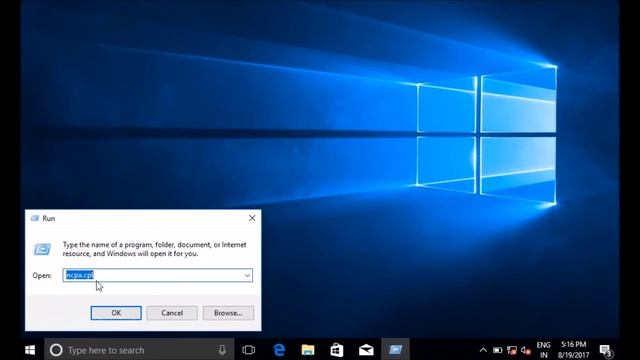Image resolution: width=640 pixels, height=360 pixels.
Task: Switch the ENG IN input language
Action: (x=543, y=350)
